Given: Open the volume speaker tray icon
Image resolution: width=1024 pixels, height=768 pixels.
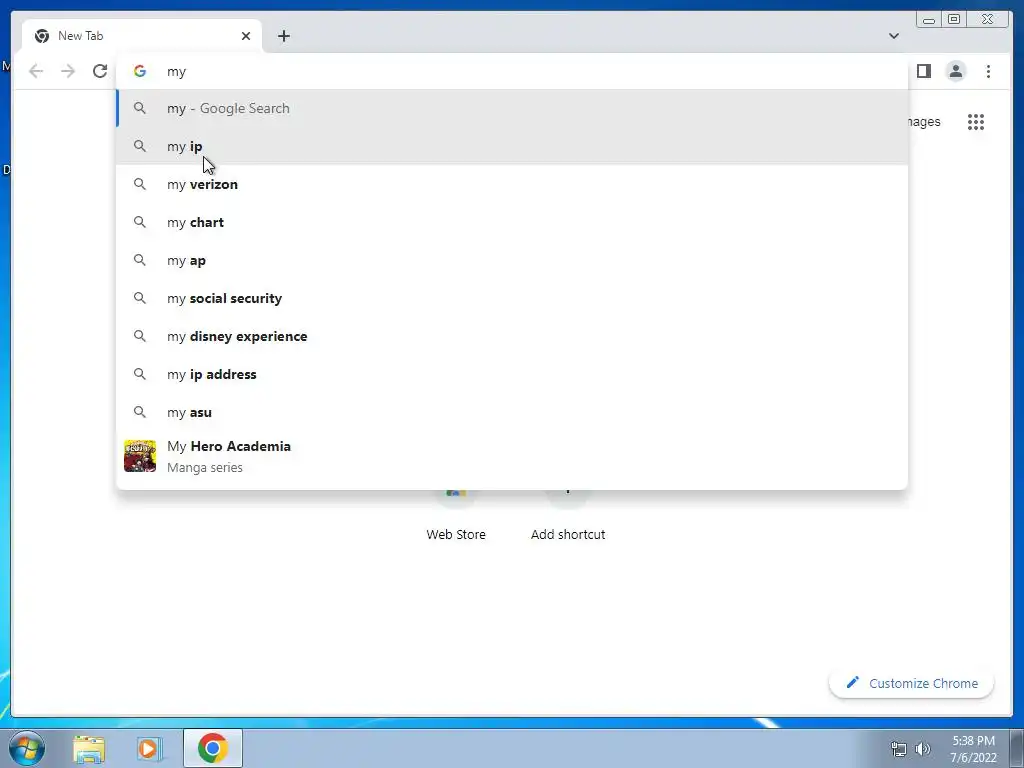Looking at the screenshot, I should pyautogui.click(x=923, y=749).
